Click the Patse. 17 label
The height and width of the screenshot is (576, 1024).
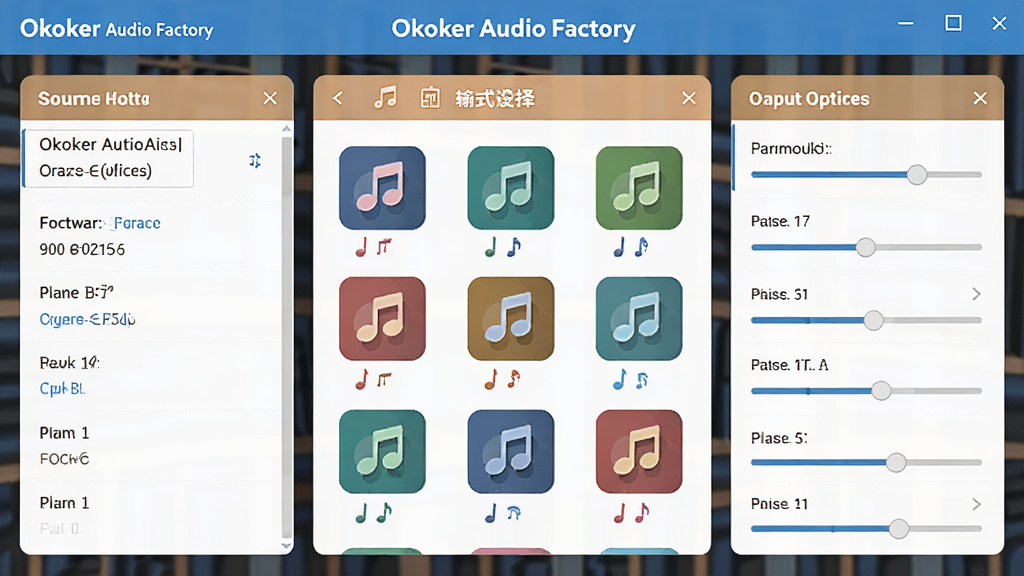point(780,221)
